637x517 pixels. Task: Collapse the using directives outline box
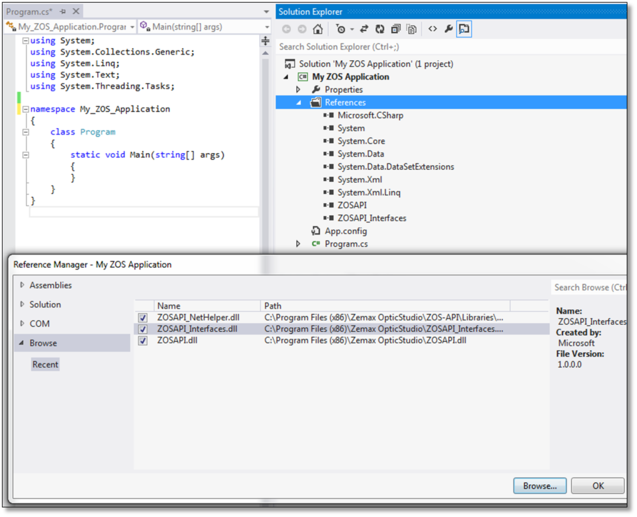(x=26, y=41)
